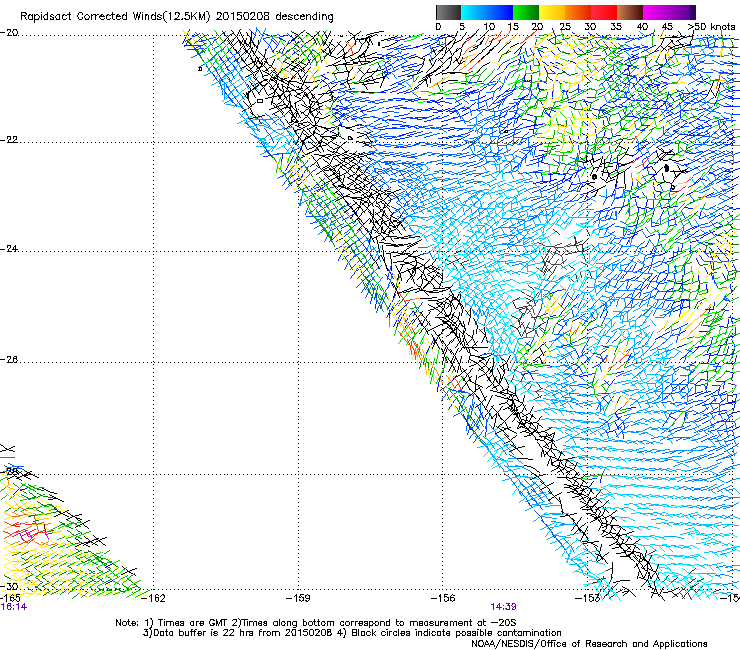Screen dimensions: 740x650
Task: Click the latitude label '-20'
Action: click(9, 33)
